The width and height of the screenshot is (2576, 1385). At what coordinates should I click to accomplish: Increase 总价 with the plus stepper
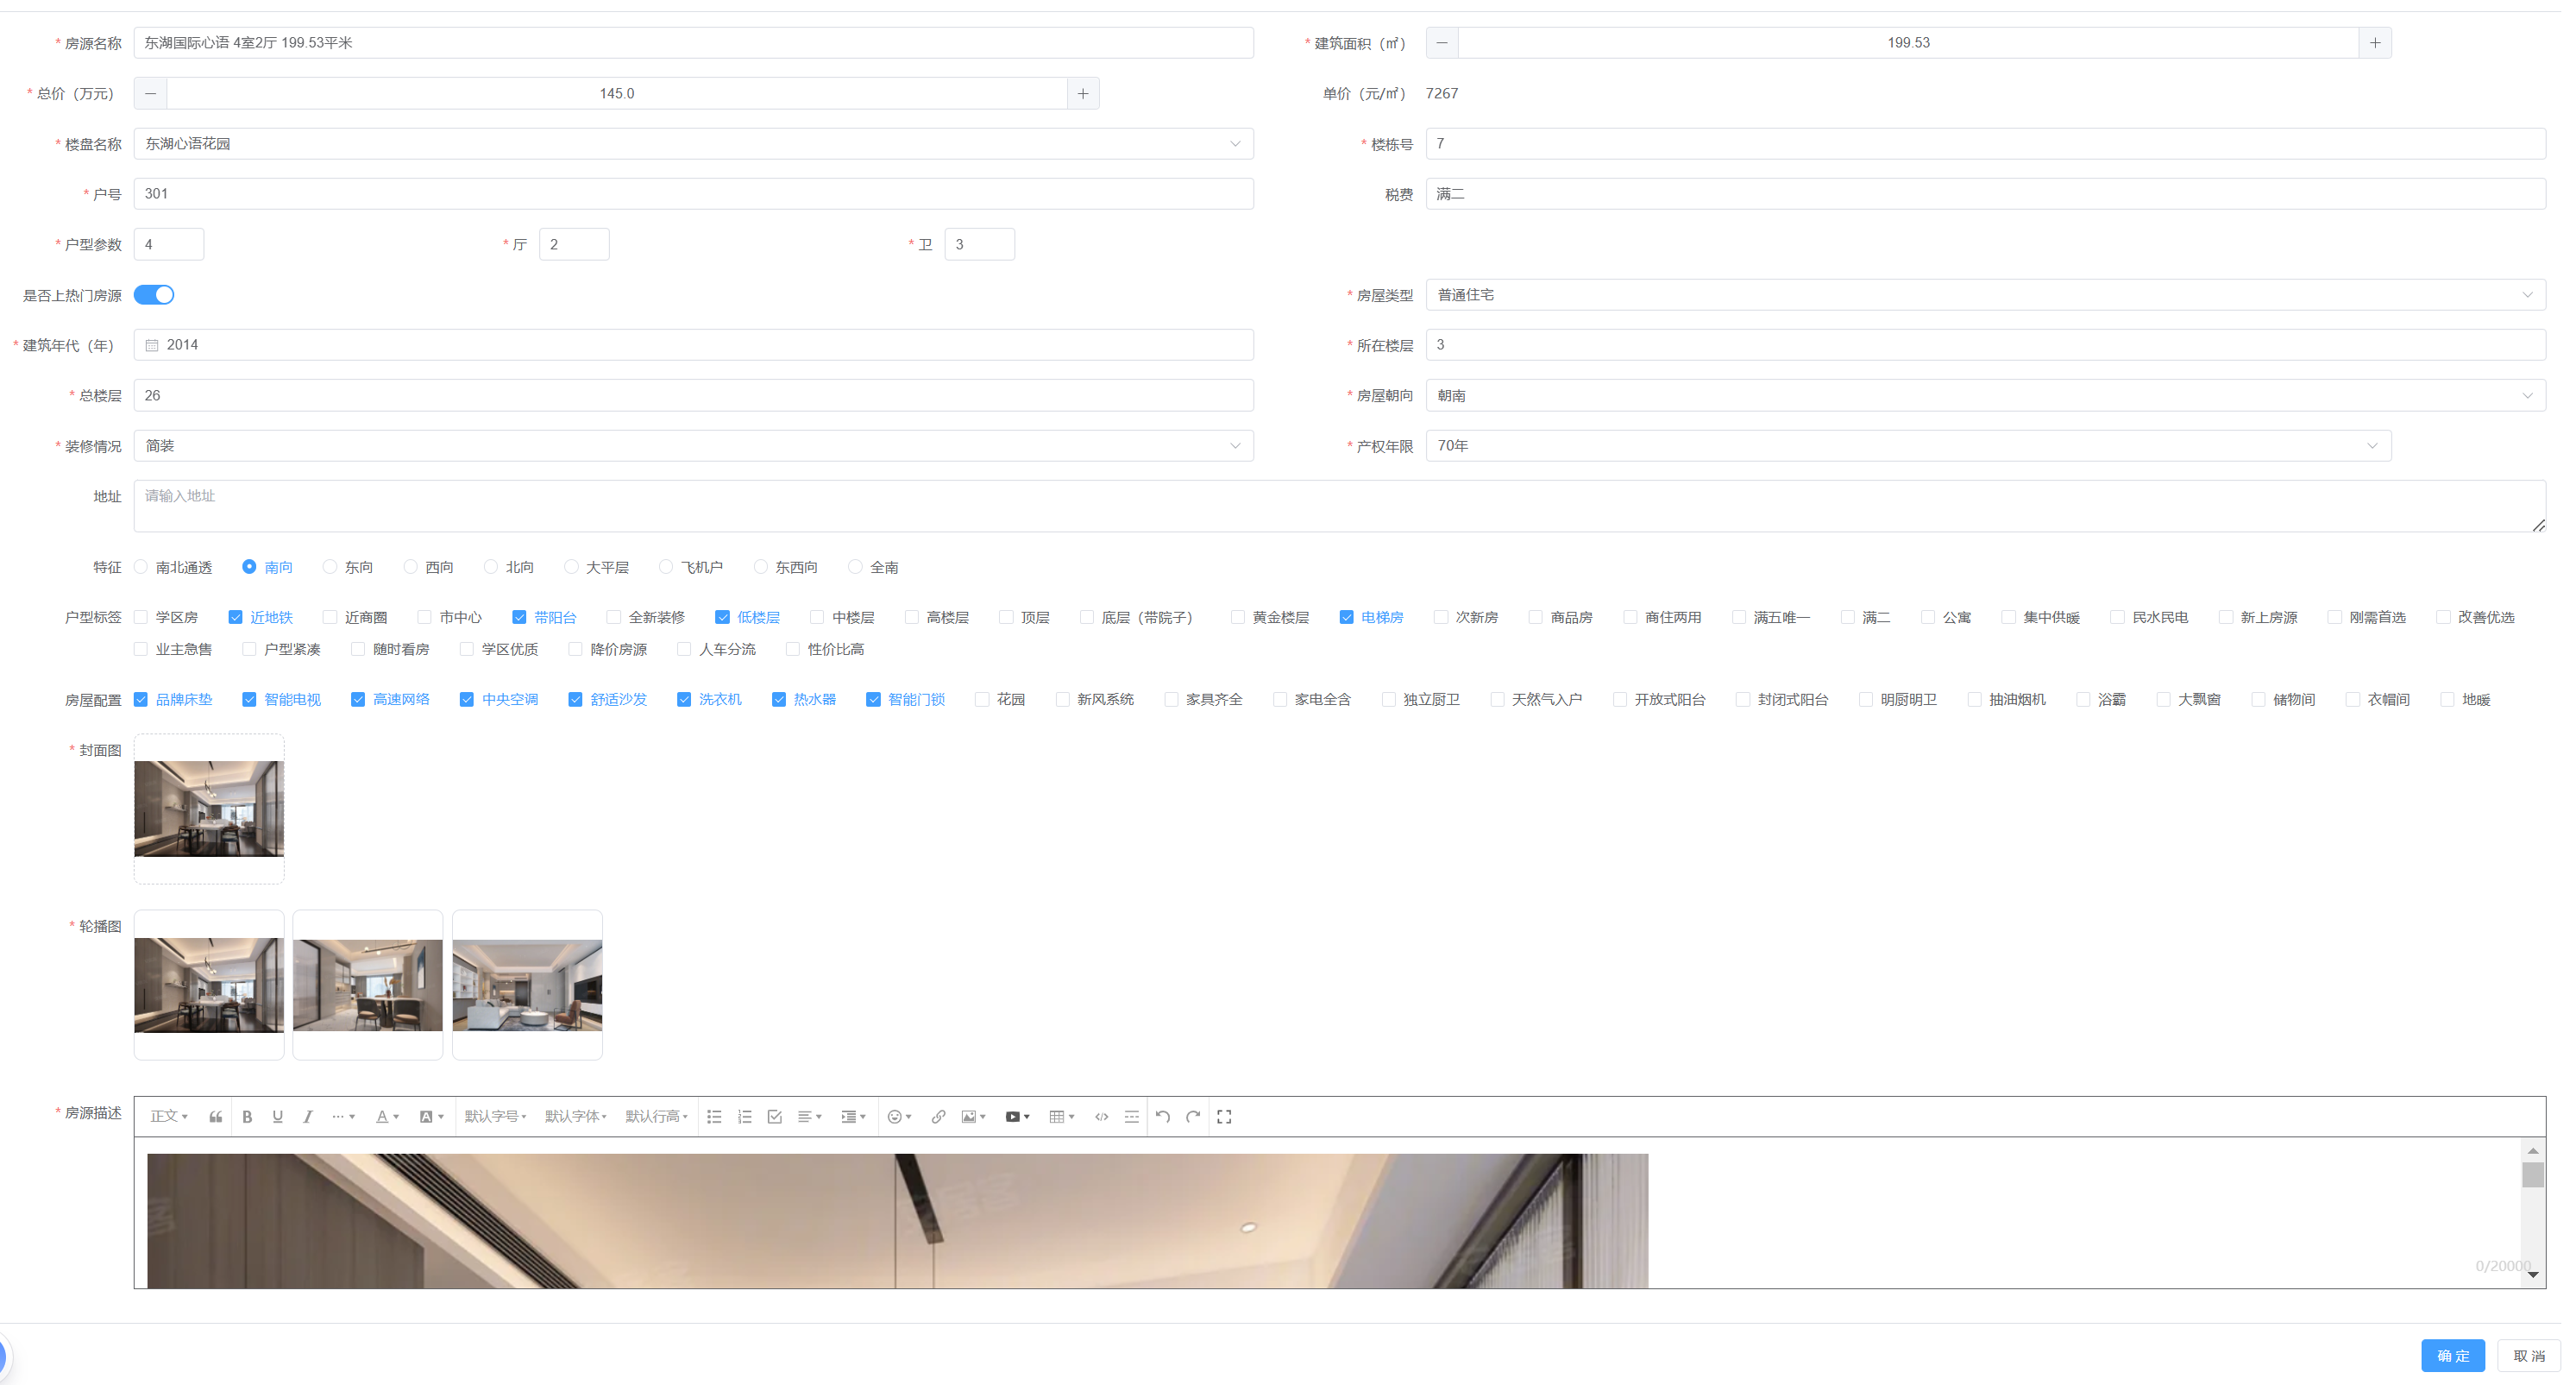click(x=1082, y=94)
